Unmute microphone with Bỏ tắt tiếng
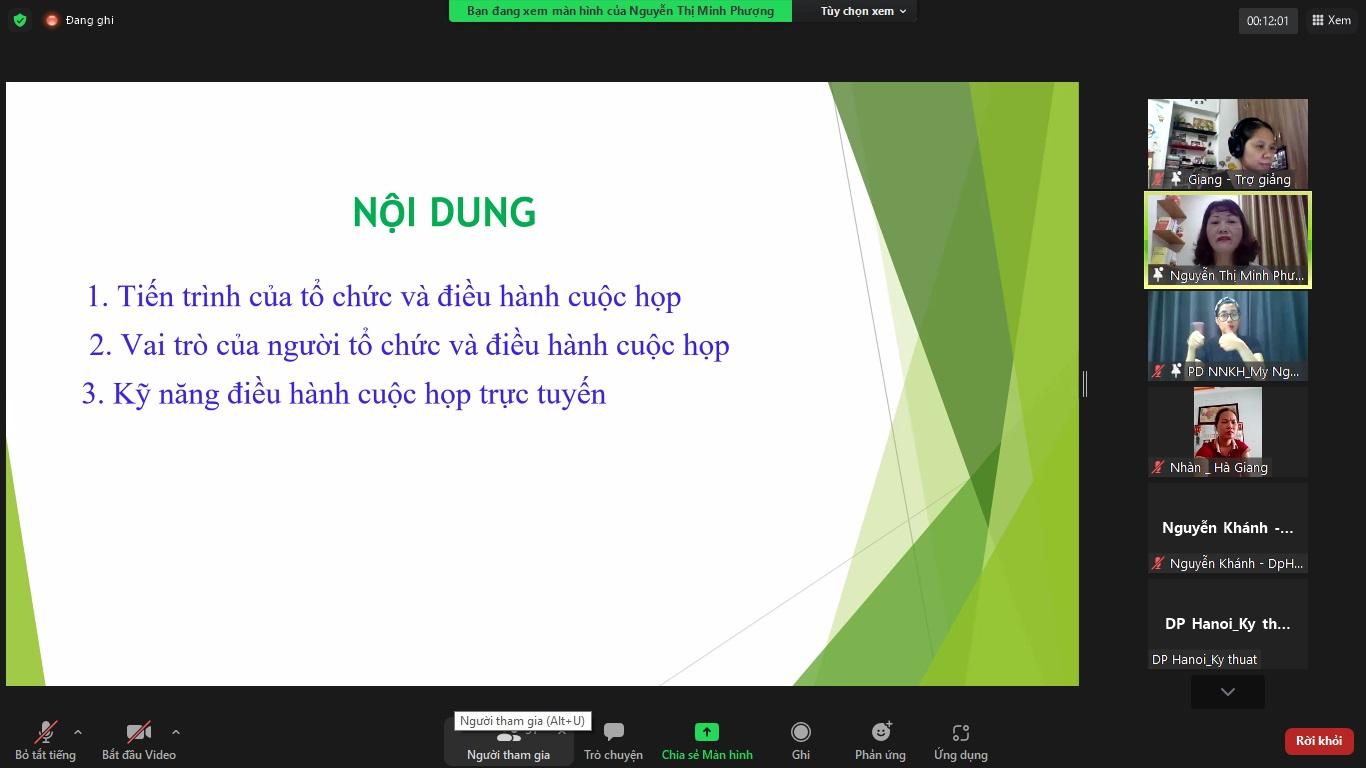This screenshot has height=768, width=1366. pos(45,741)
